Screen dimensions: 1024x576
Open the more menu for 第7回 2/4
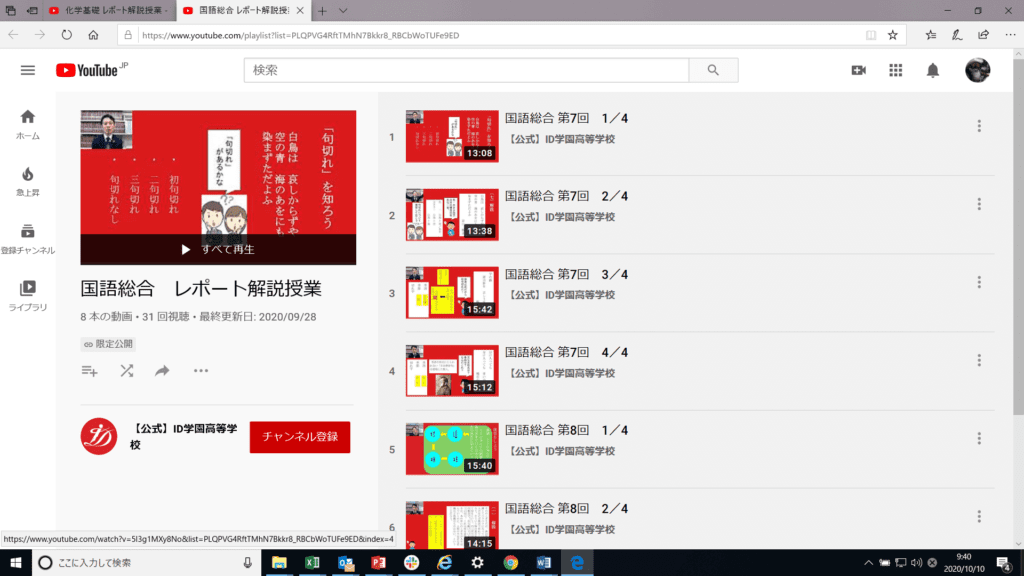coord(979,204)
